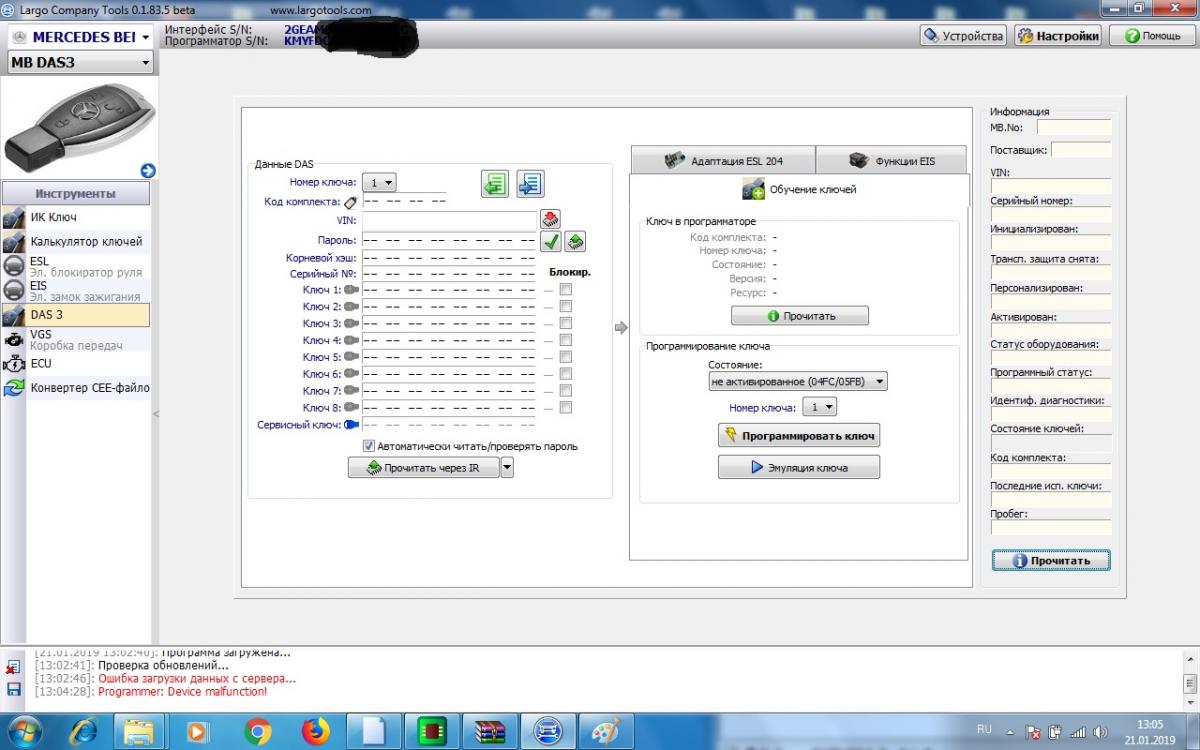Click the blue arrow under the key image
The image size is (1200, 750).
tap(148, 170)
